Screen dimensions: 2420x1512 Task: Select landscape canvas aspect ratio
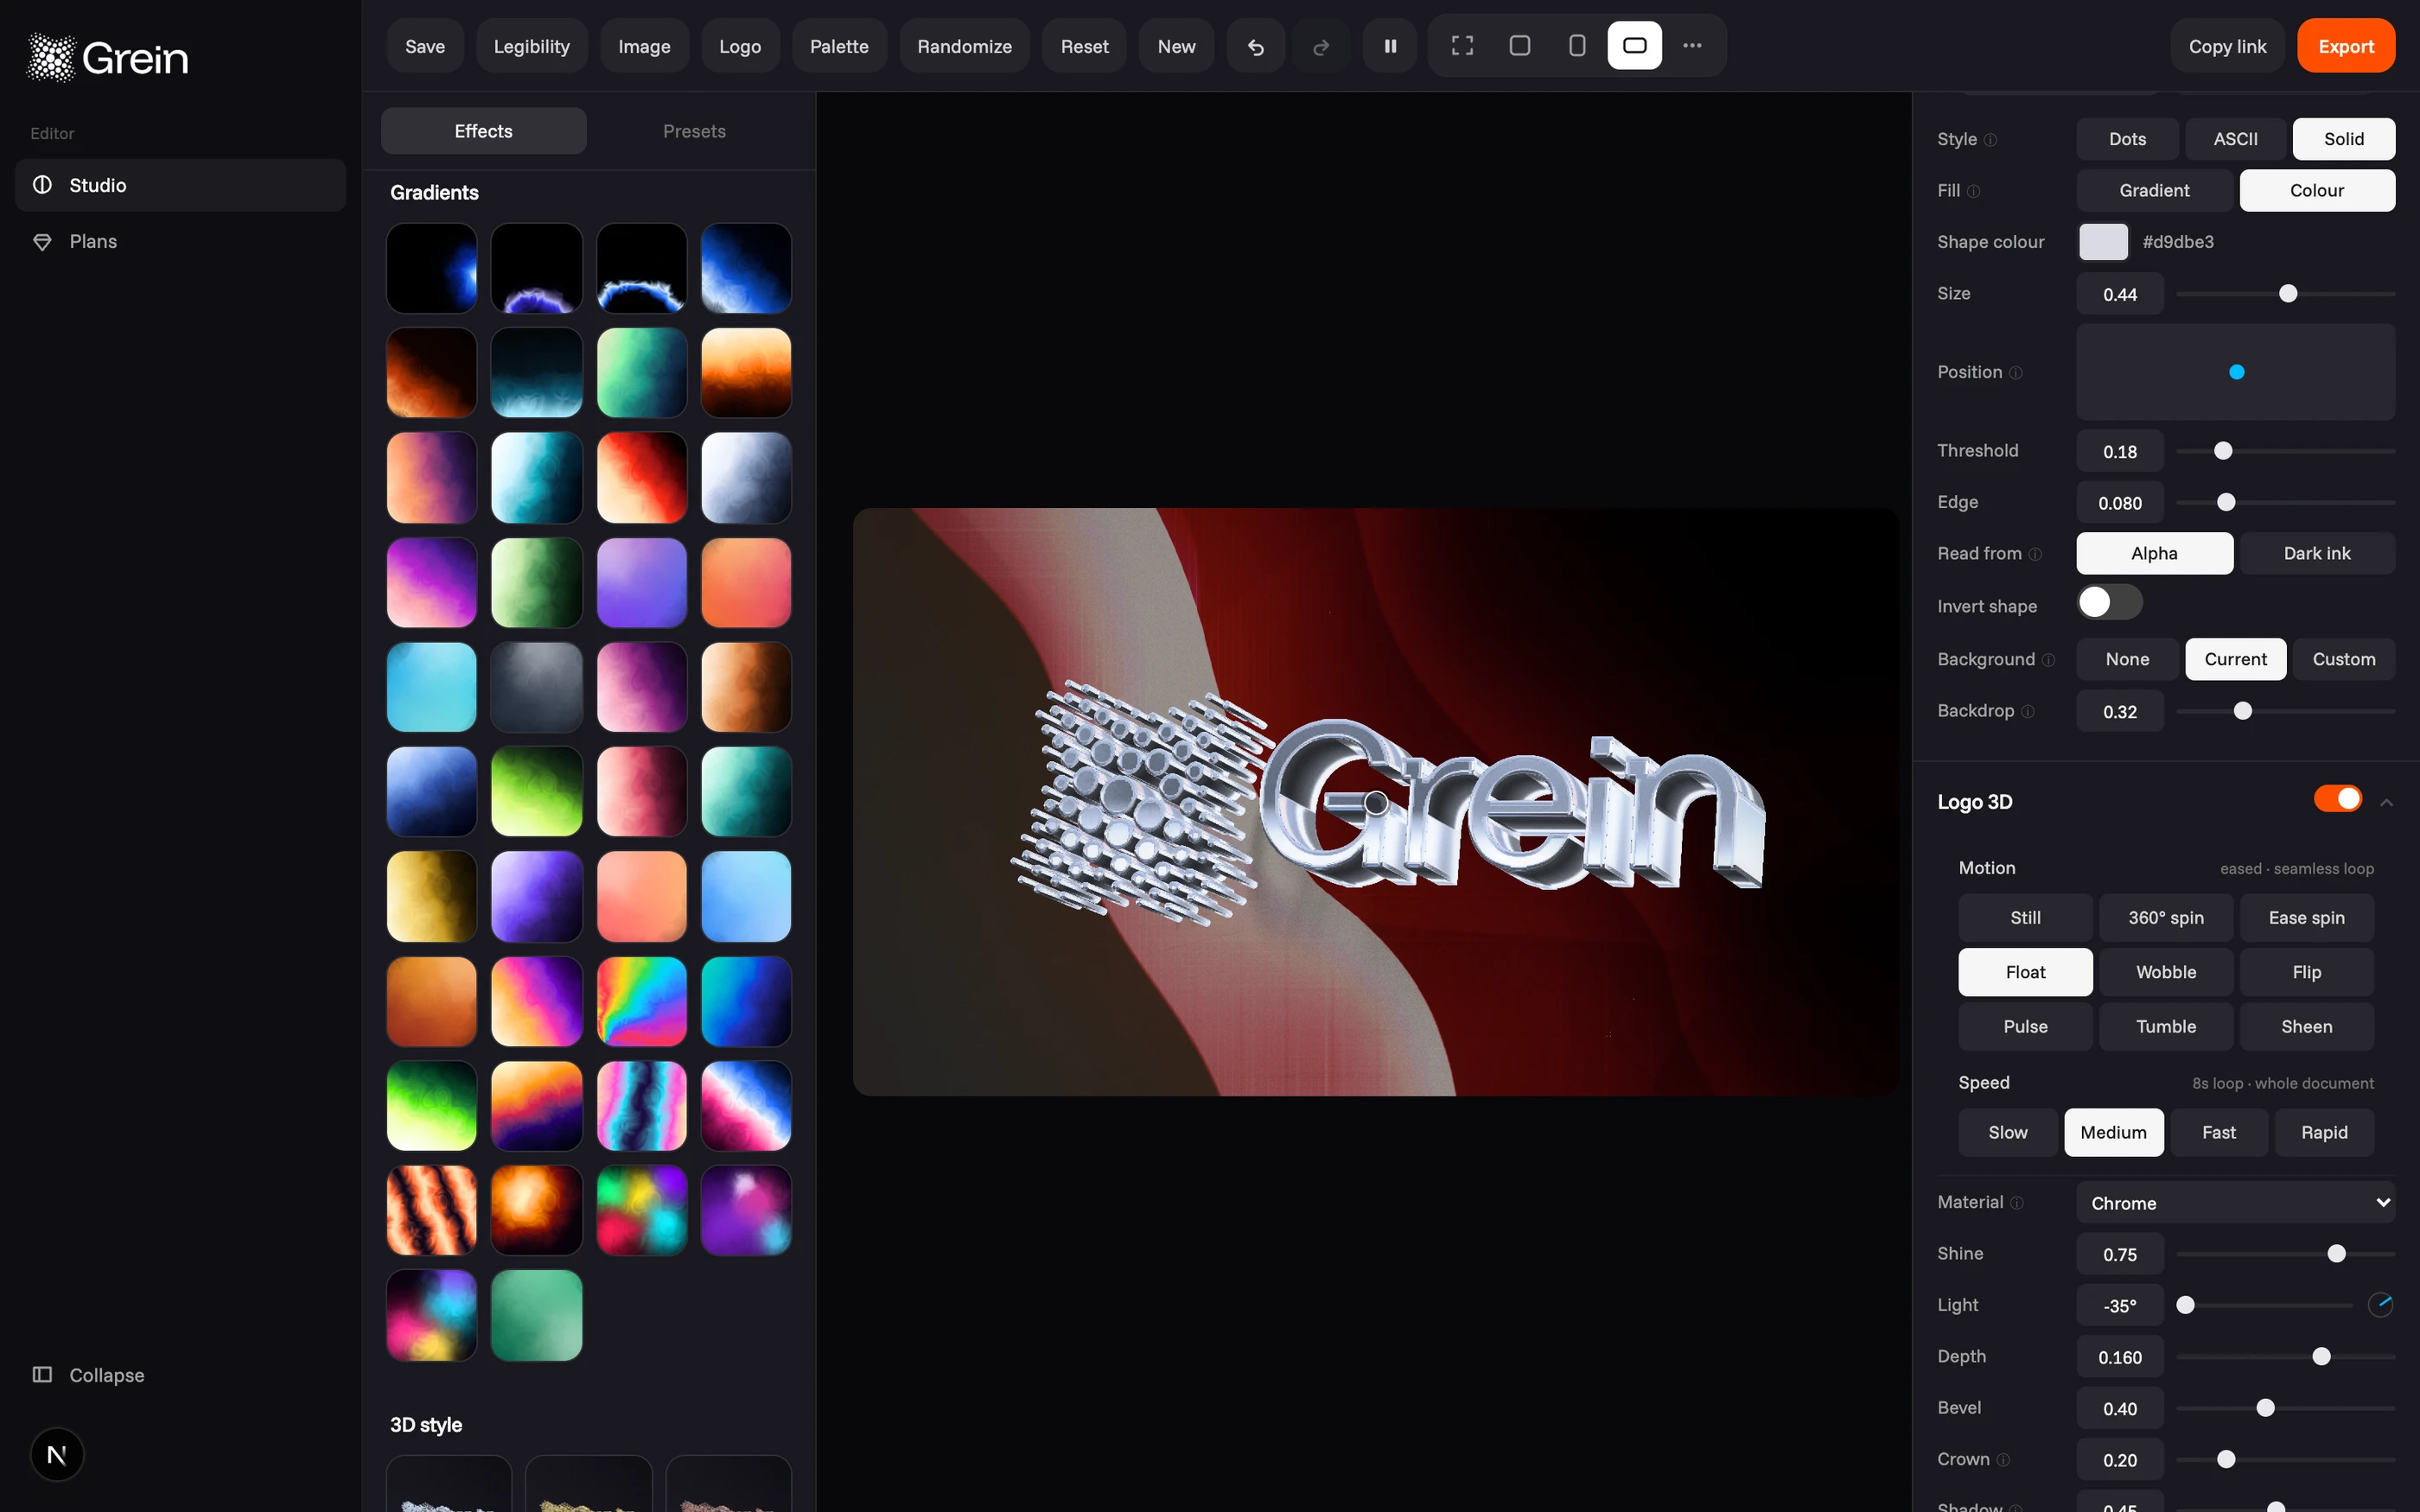(1635, 46)
